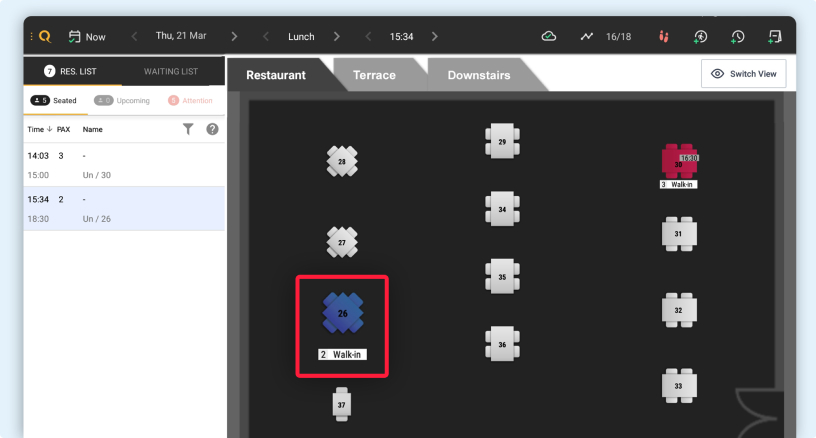The image size is (816, 438).
Task: Open the Waiting List tab
Action: pyautogui.click(x=170, y=71)
